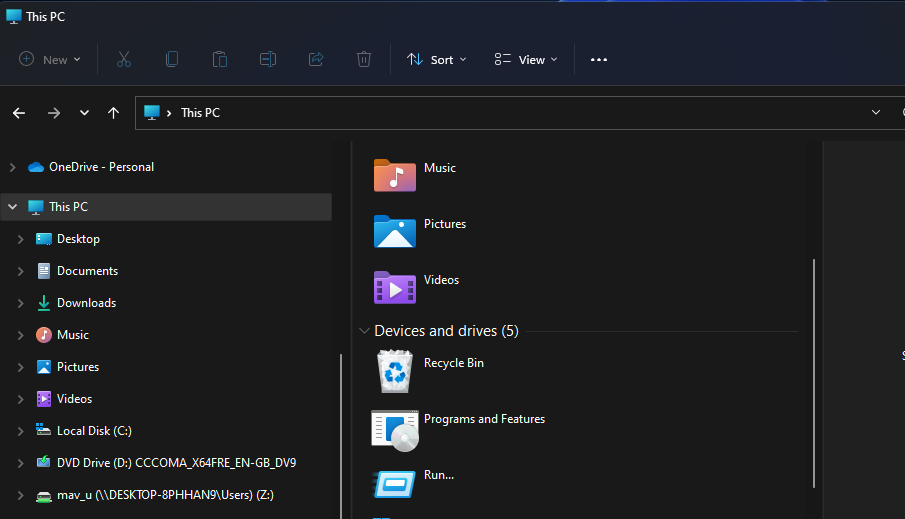
Task: Click the Copy icon in toolbar
Action: coord(172,60)
